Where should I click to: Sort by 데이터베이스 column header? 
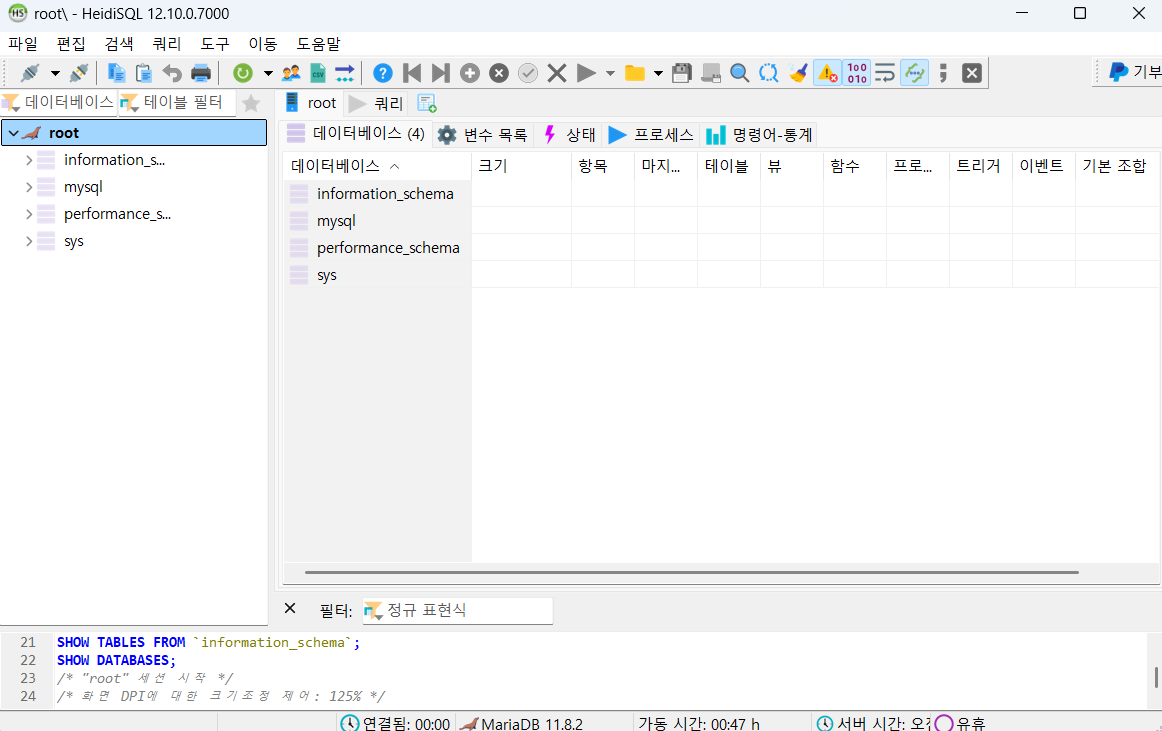377,166
